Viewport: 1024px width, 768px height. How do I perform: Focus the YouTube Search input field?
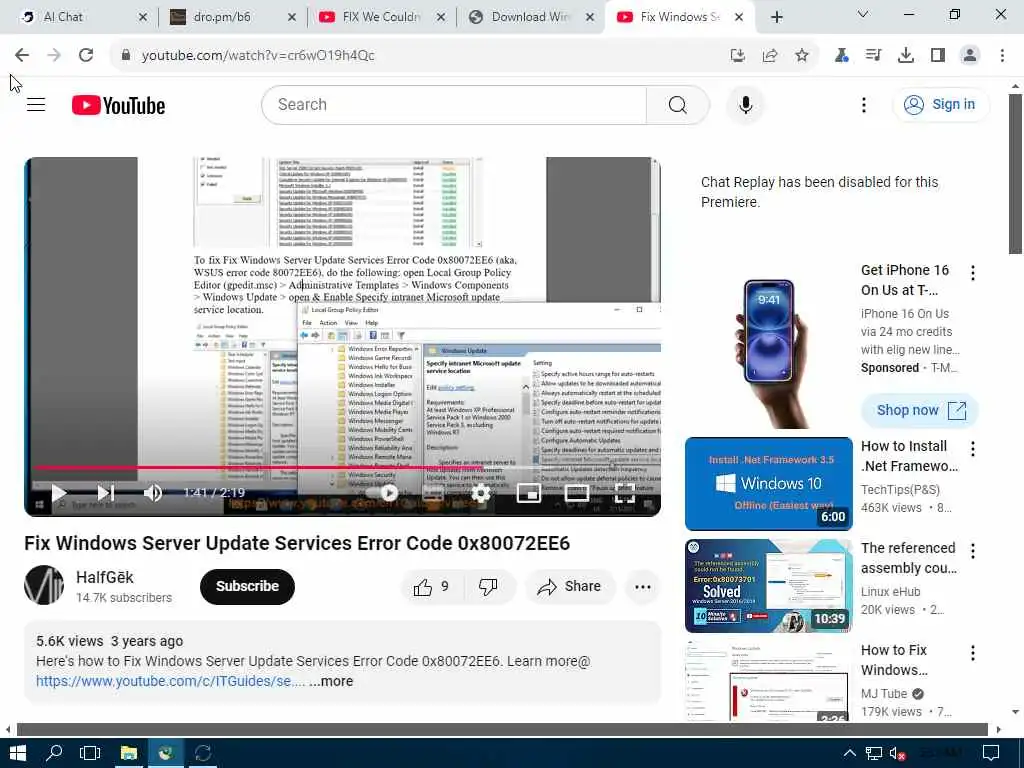(454, 104)
